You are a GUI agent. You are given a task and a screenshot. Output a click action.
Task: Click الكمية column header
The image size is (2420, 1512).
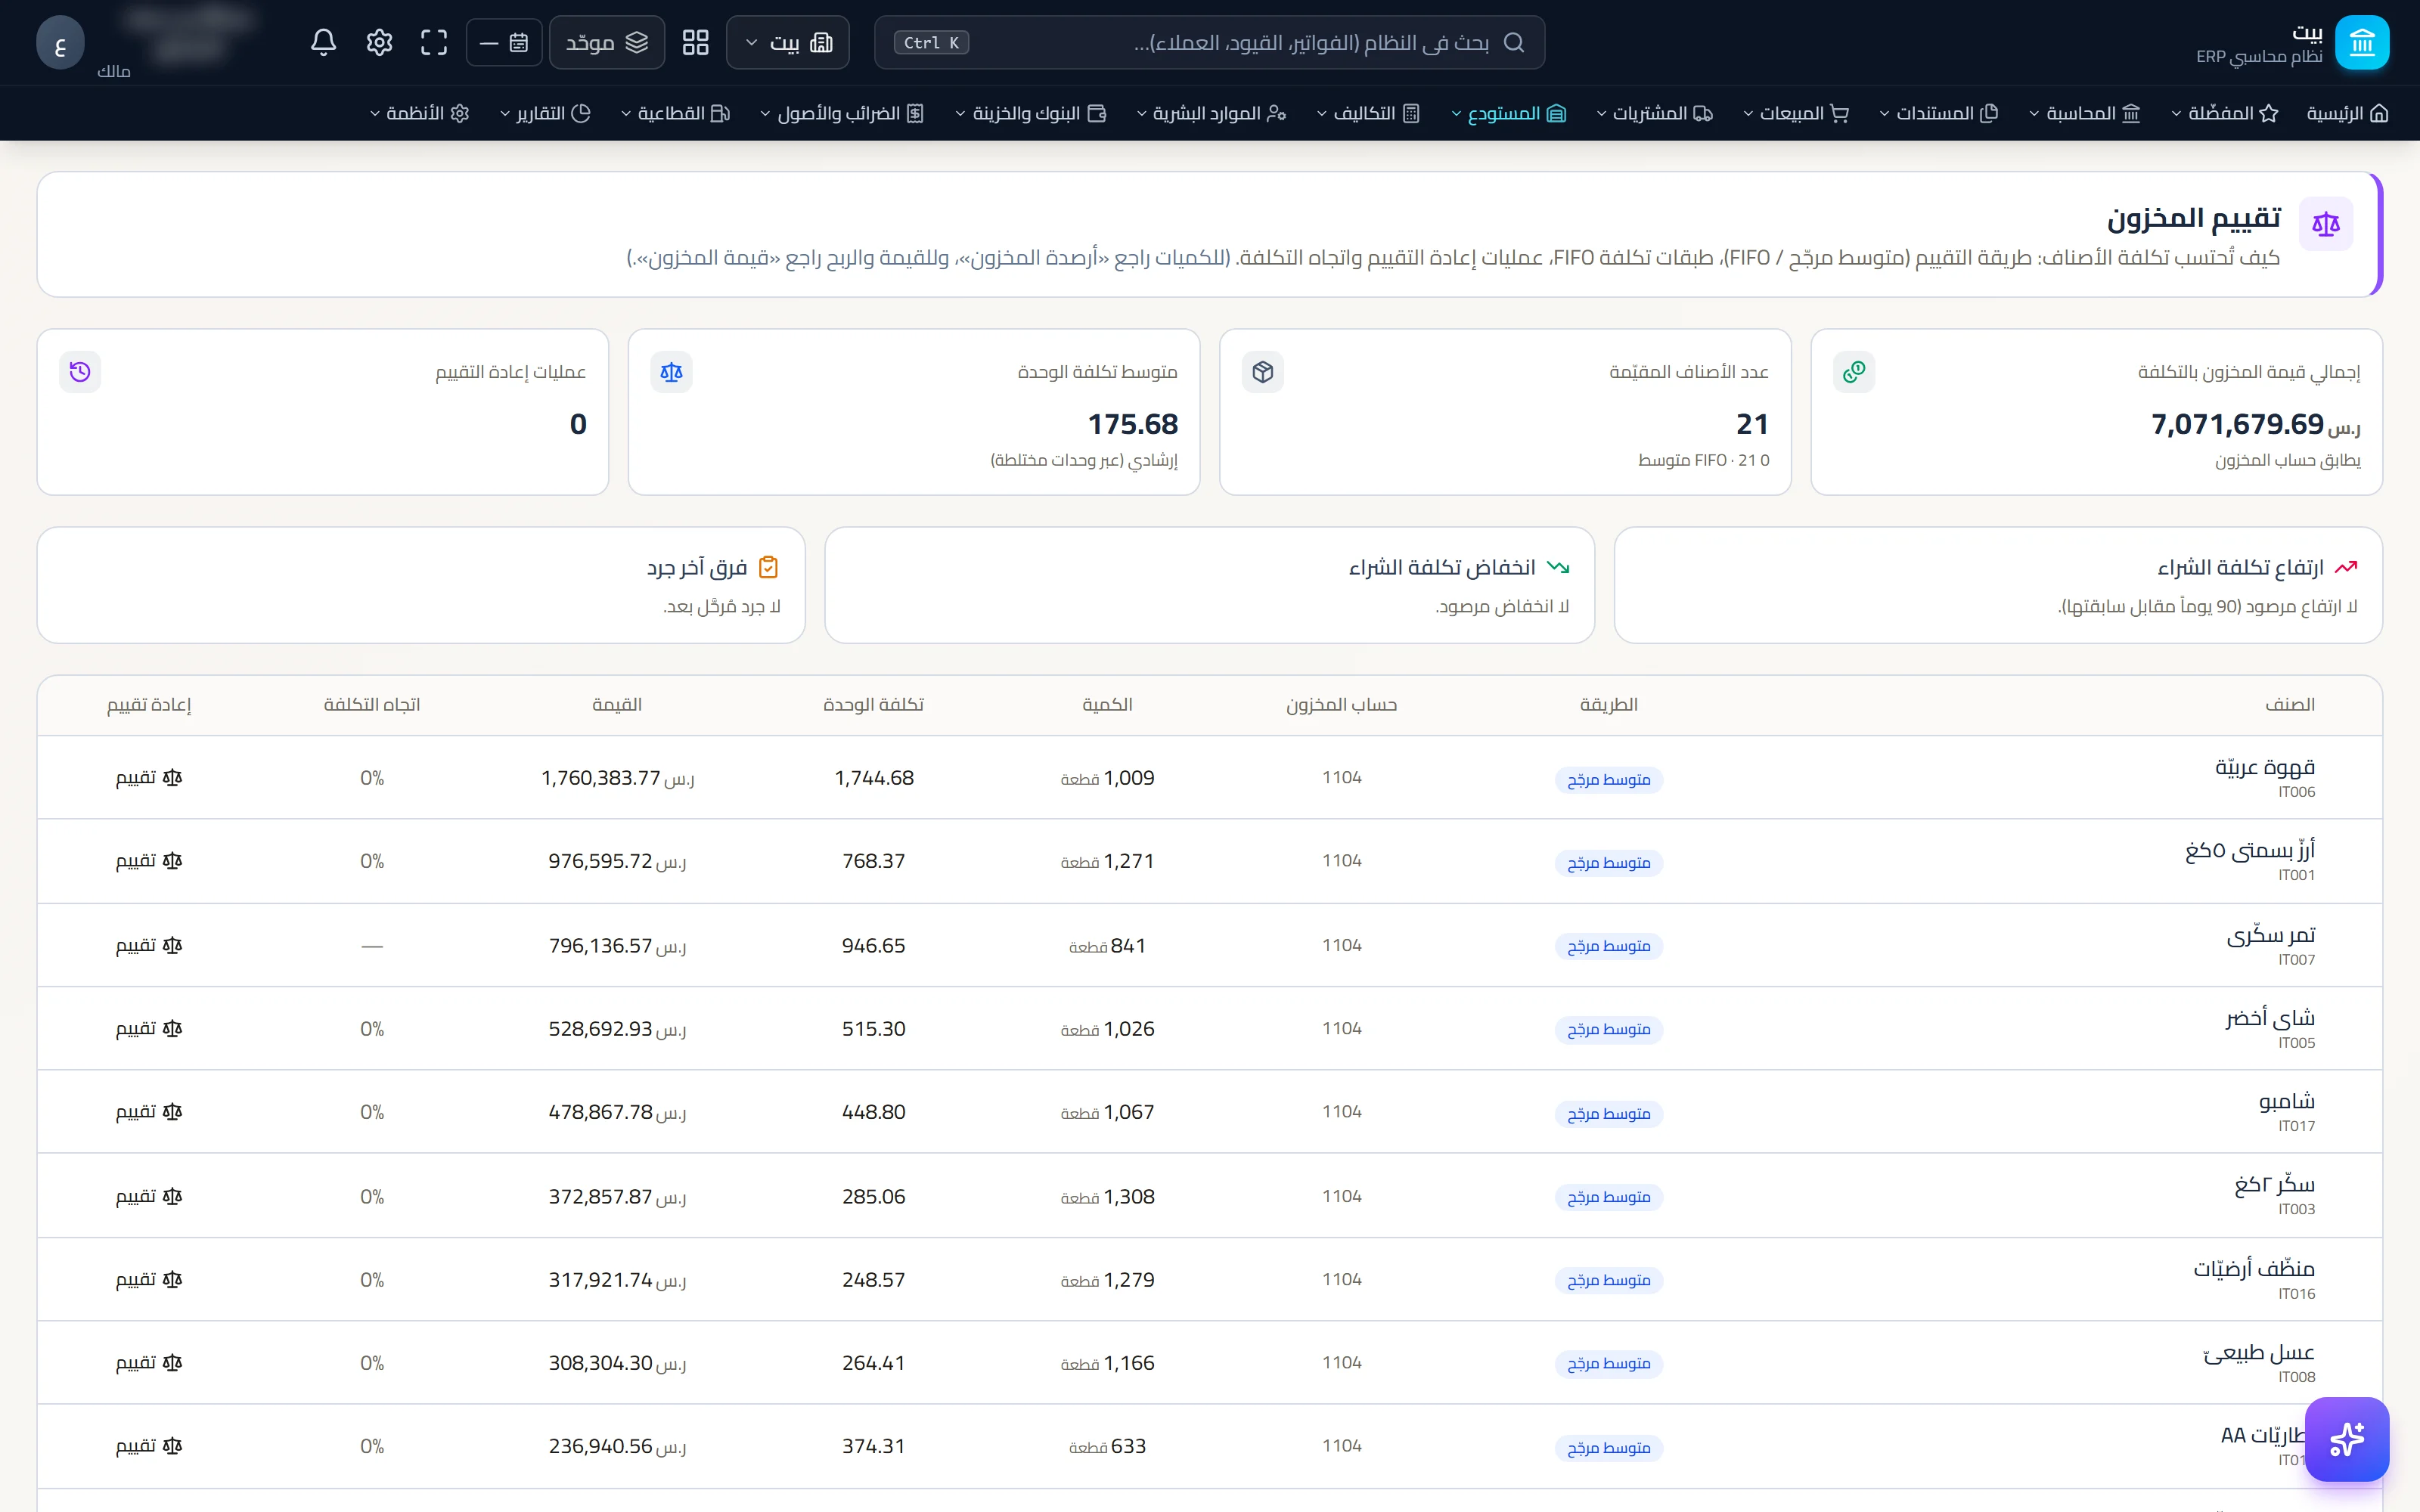point(1107,704)
